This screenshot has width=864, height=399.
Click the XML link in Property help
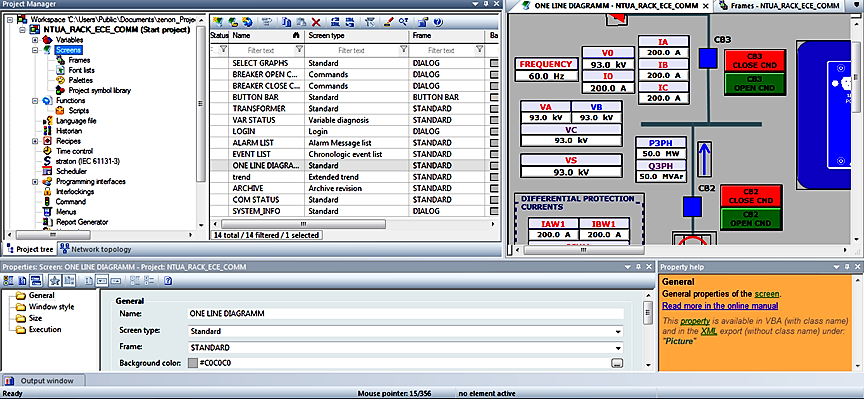[709, 331]
